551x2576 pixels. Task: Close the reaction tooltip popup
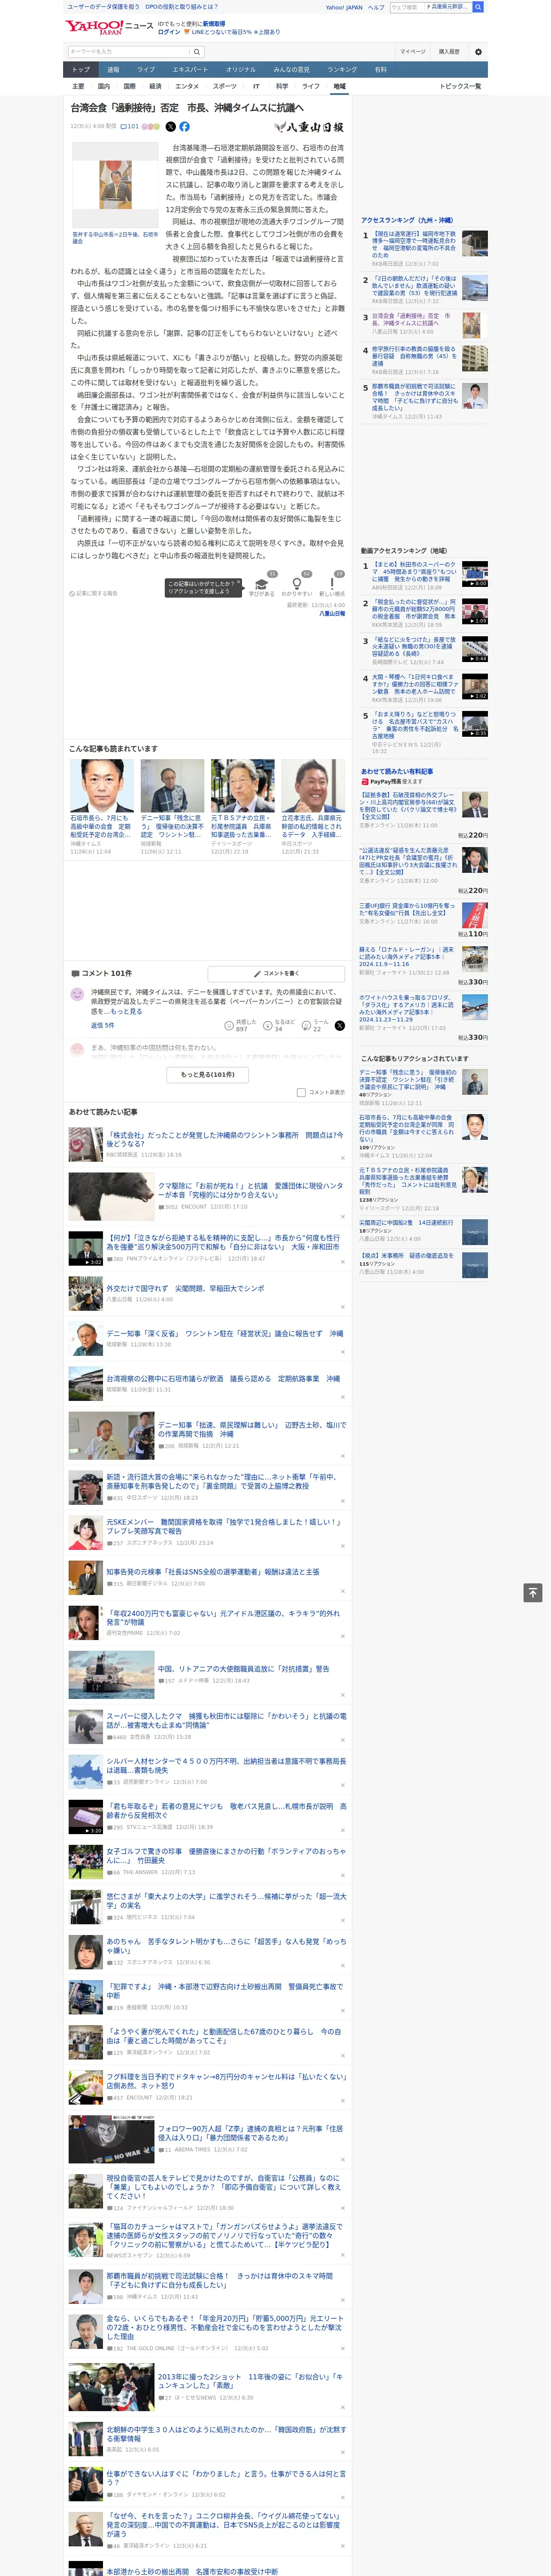tap(239, 583)
